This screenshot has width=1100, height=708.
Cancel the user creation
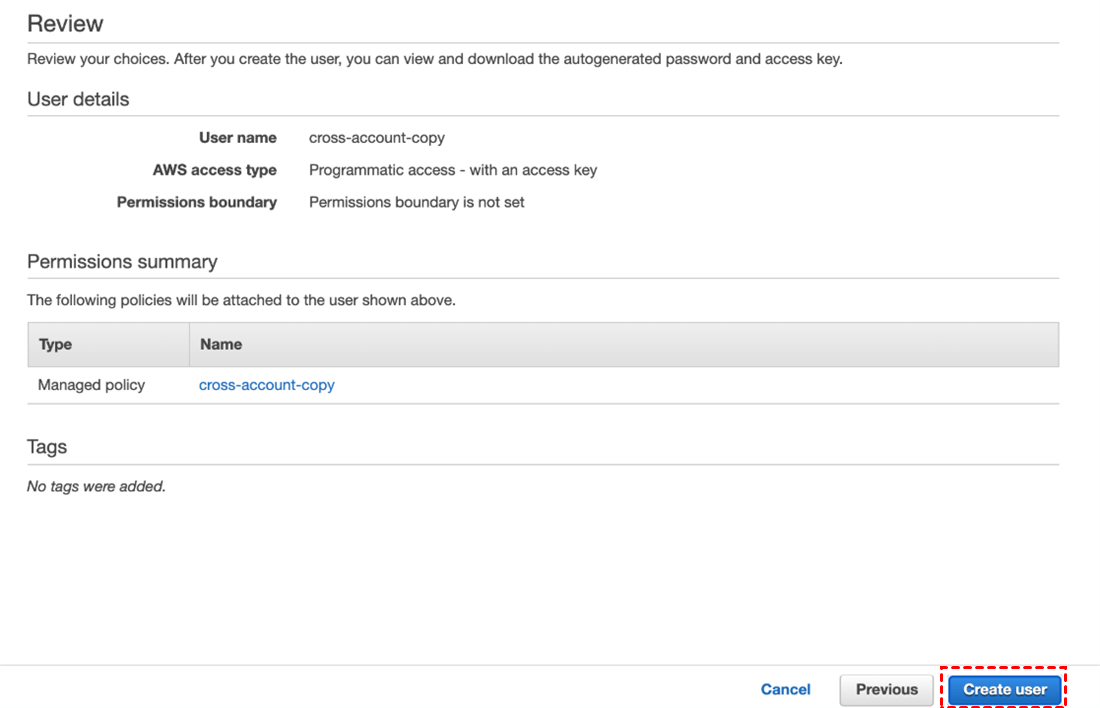pyautogui.click(x=785, y=689)
